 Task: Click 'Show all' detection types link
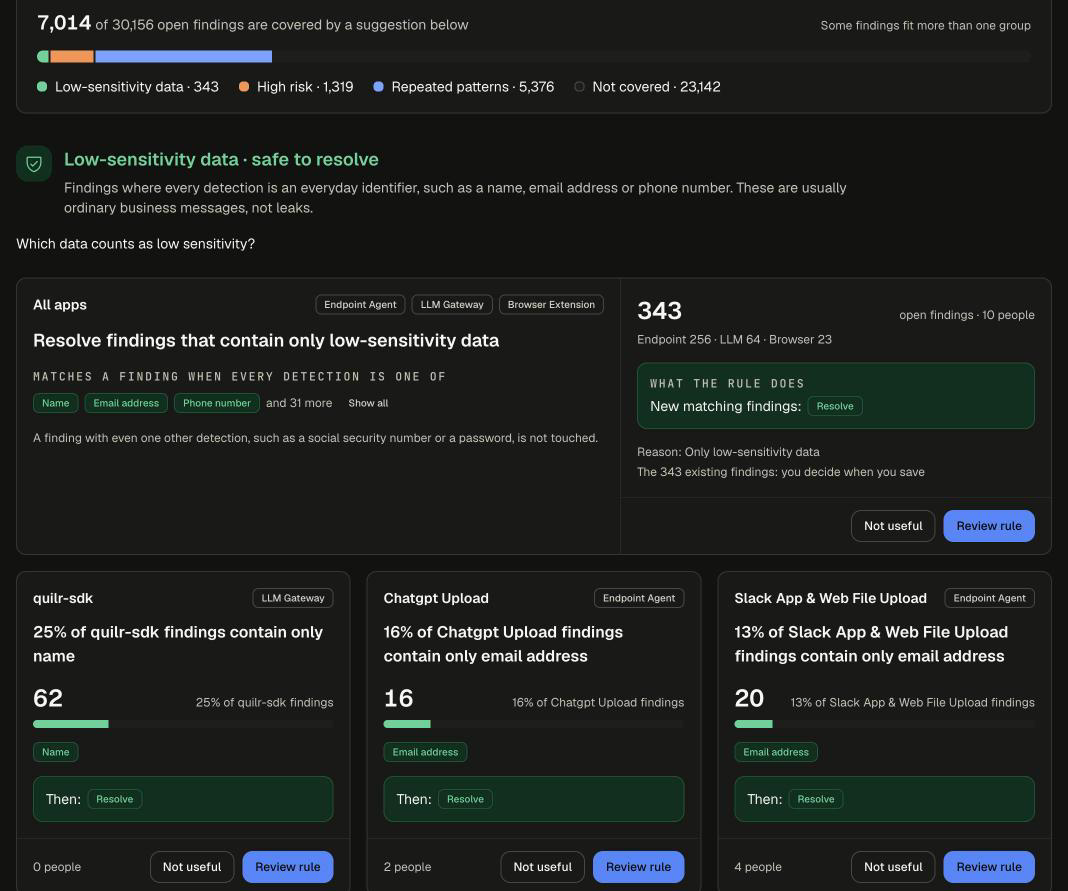click(368, 403)
